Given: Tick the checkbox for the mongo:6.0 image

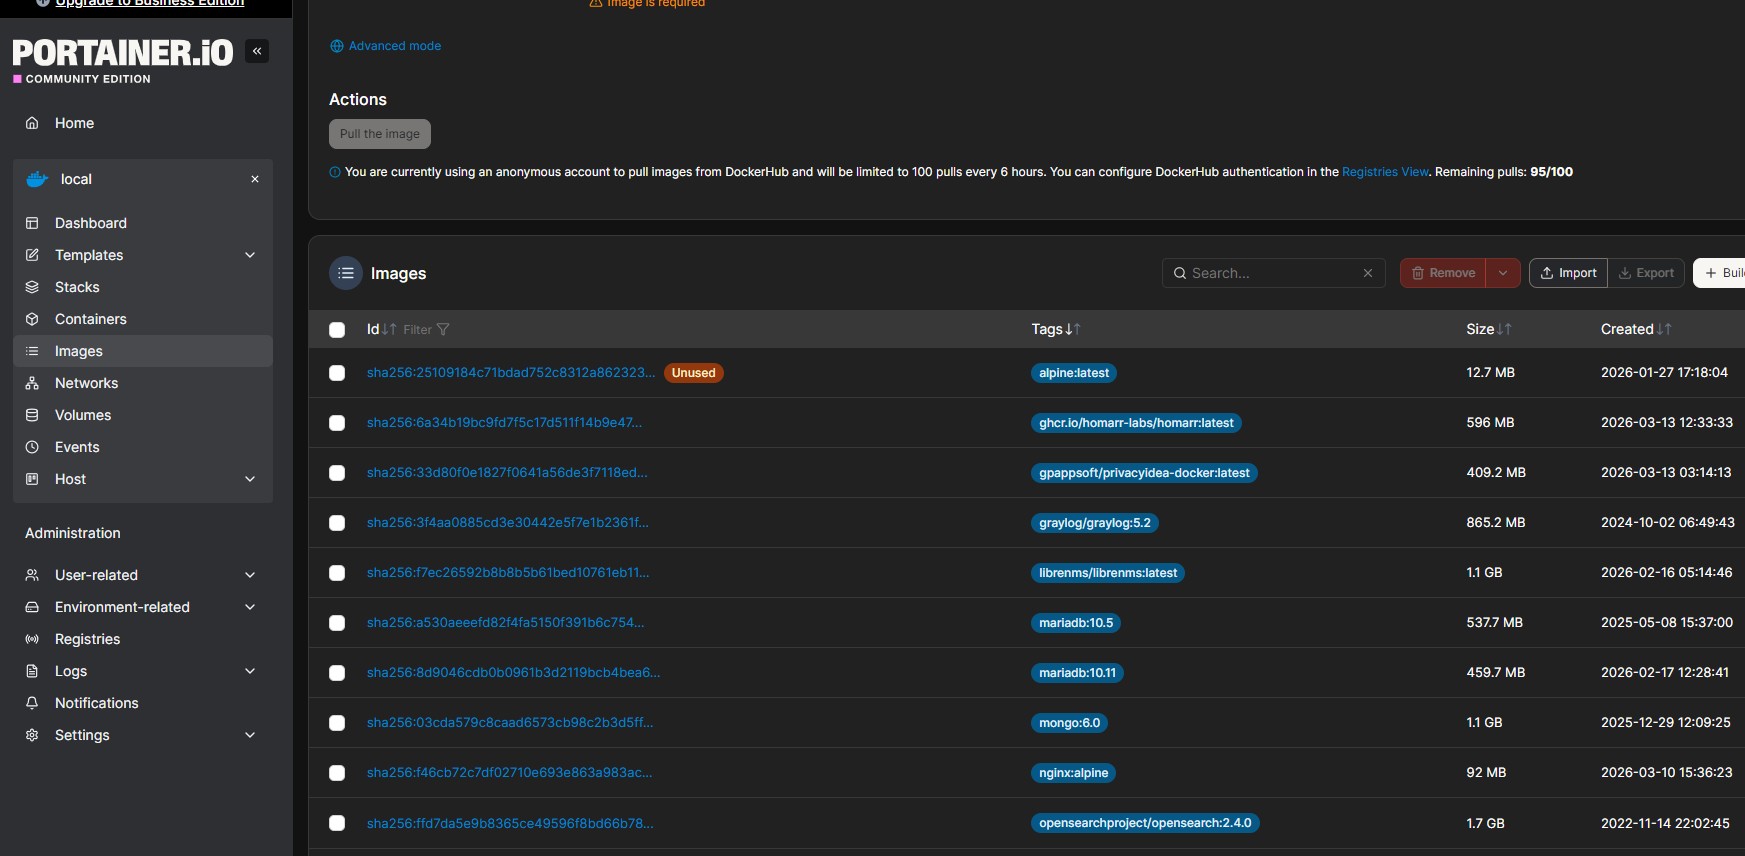Looking at the screenshot, I should pyautogui.click(x=337, y=723).
